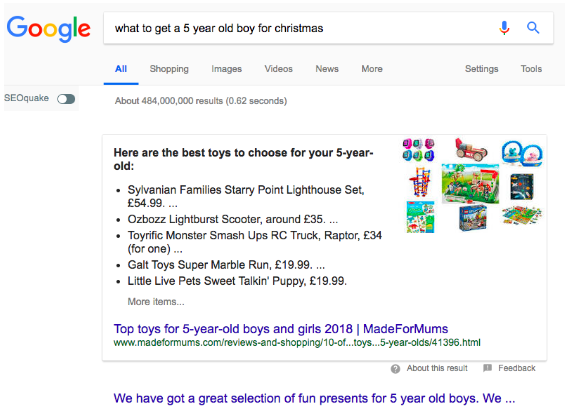Switch to the Images tab
The width and height of the screenshot is (570, 407).
(x=226, y=69)
